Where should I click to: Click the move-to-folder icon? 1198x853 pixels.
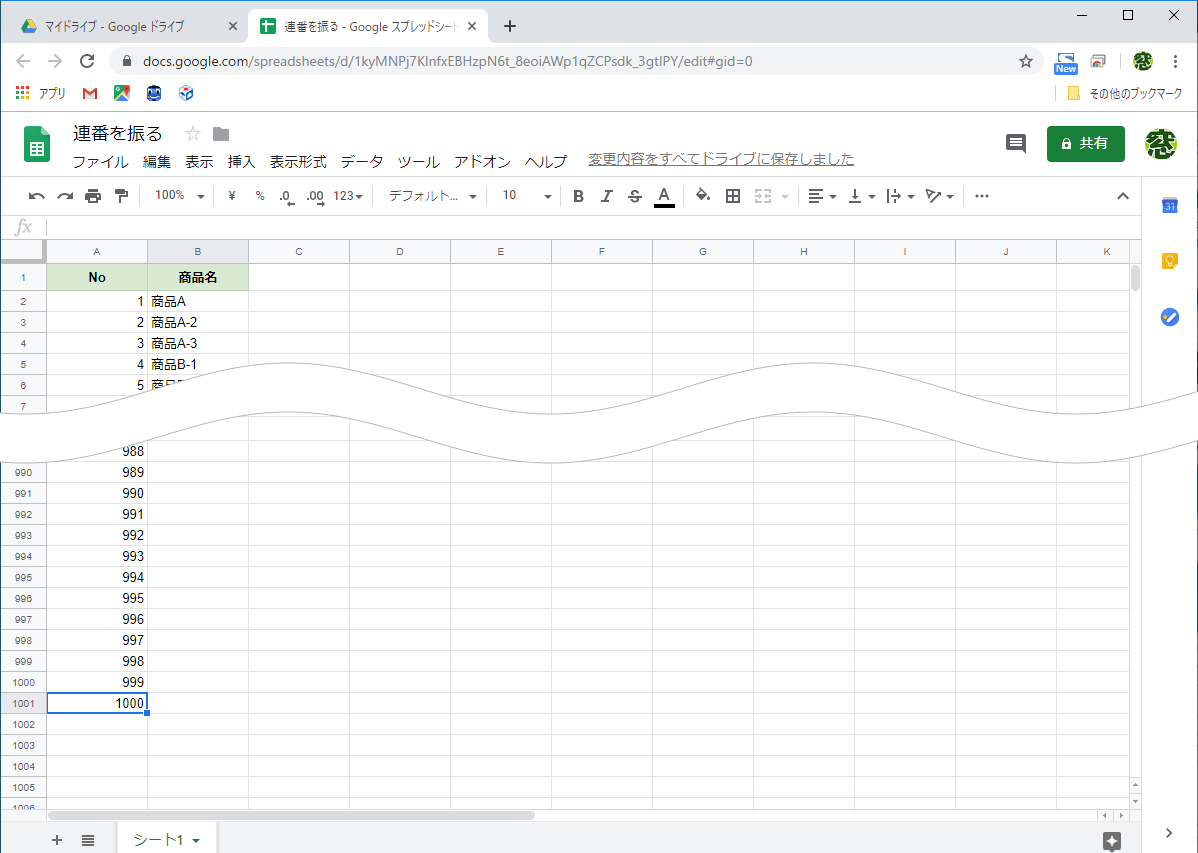(221, 135)
